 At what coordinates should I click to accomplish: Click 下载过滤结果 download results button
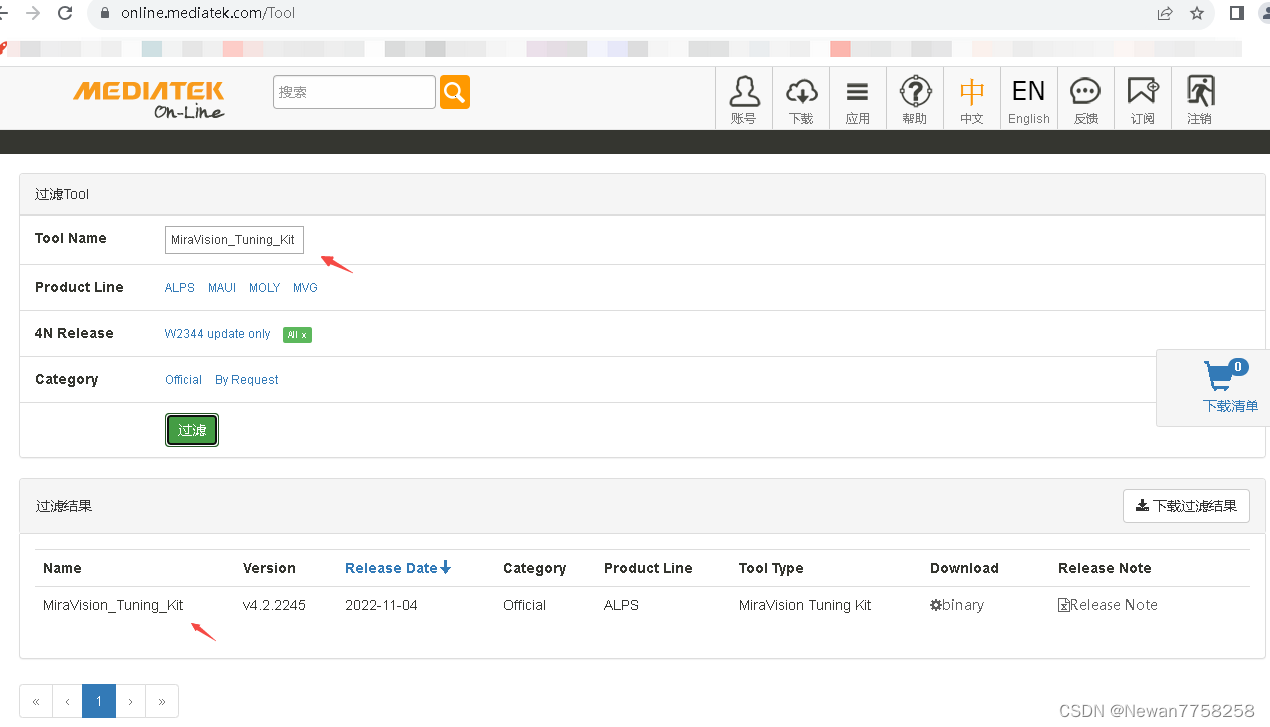tap(1186, 506)
